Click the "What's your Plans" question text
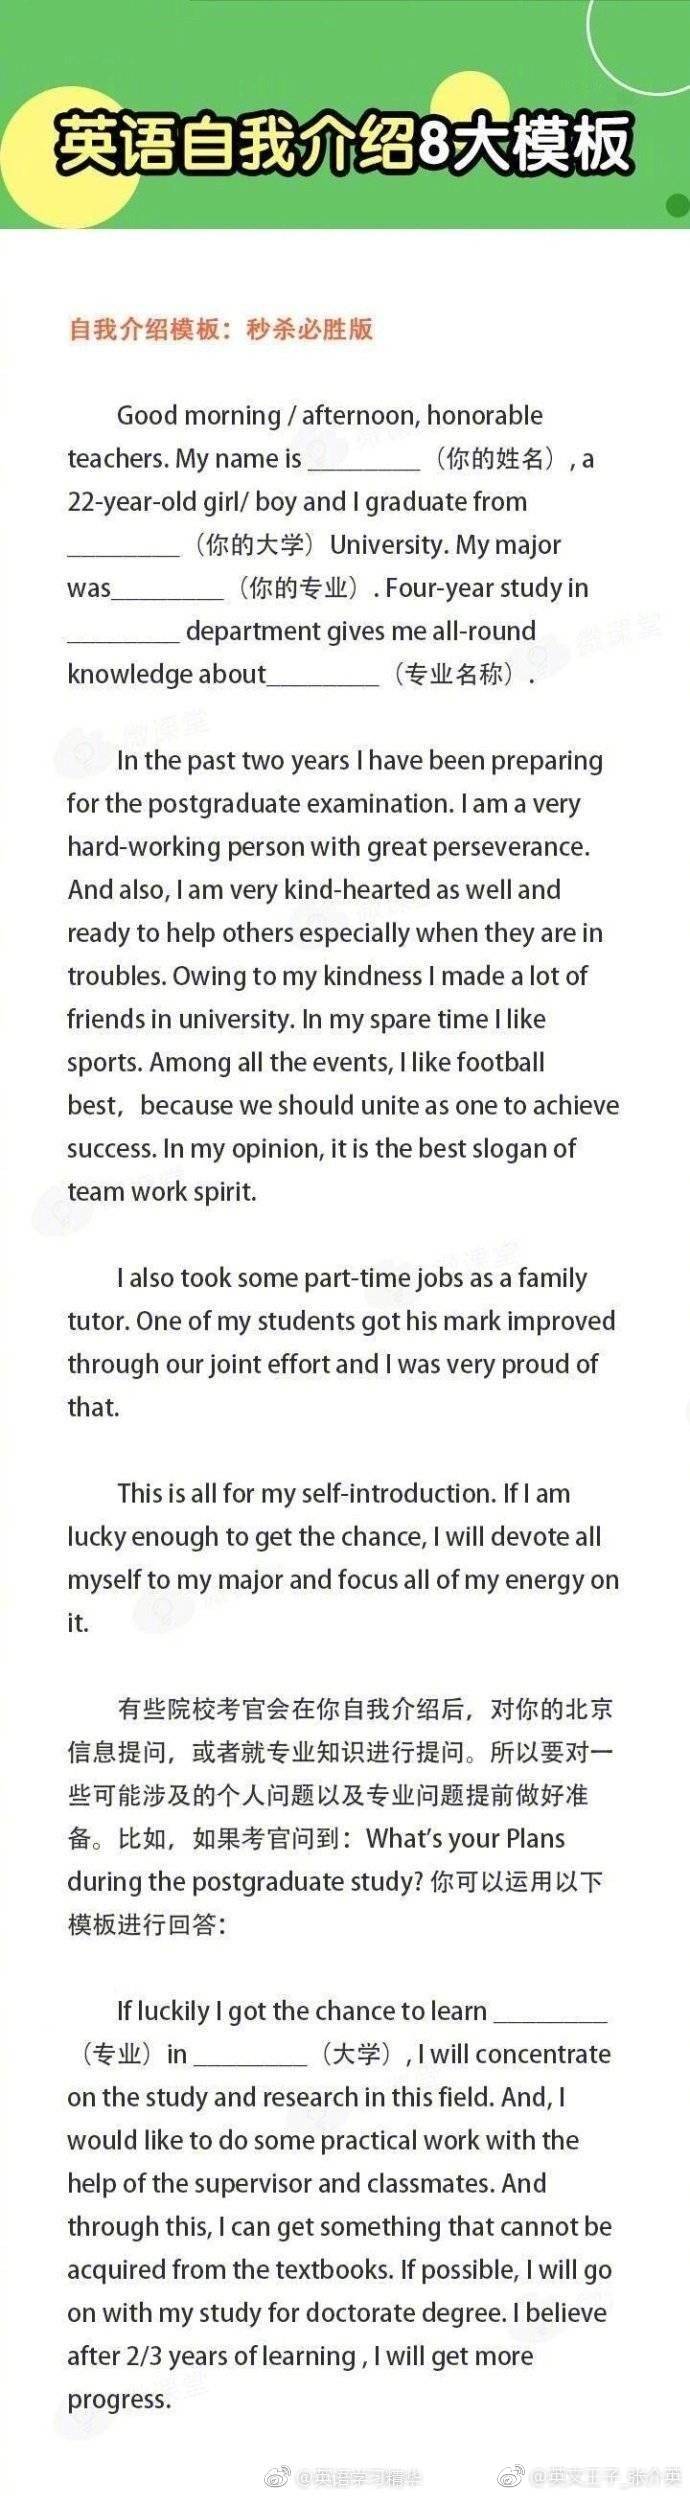 pyautogui.click(x=465, y=1839)
